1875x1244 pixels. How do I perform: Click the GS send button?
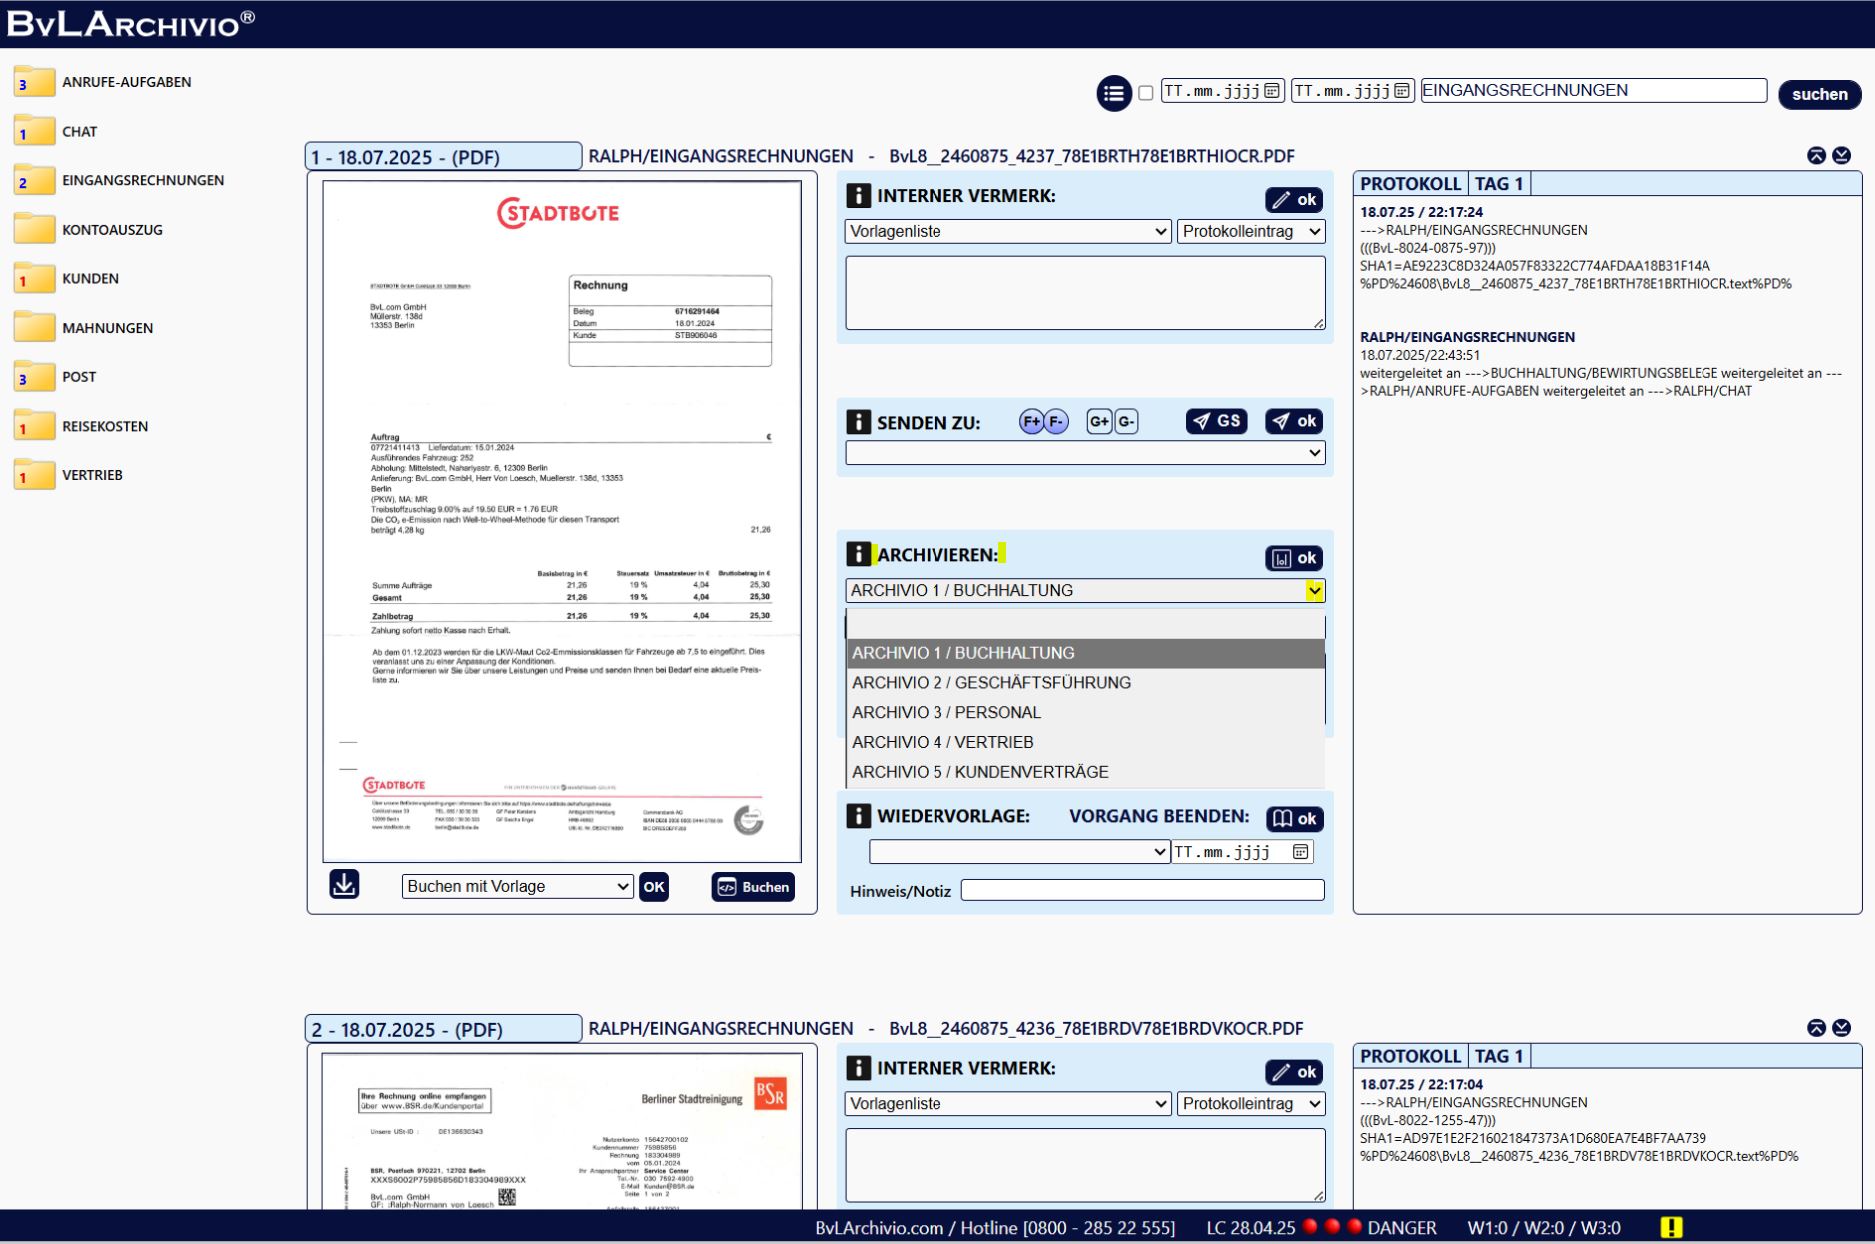click(x=1216, y=422)
